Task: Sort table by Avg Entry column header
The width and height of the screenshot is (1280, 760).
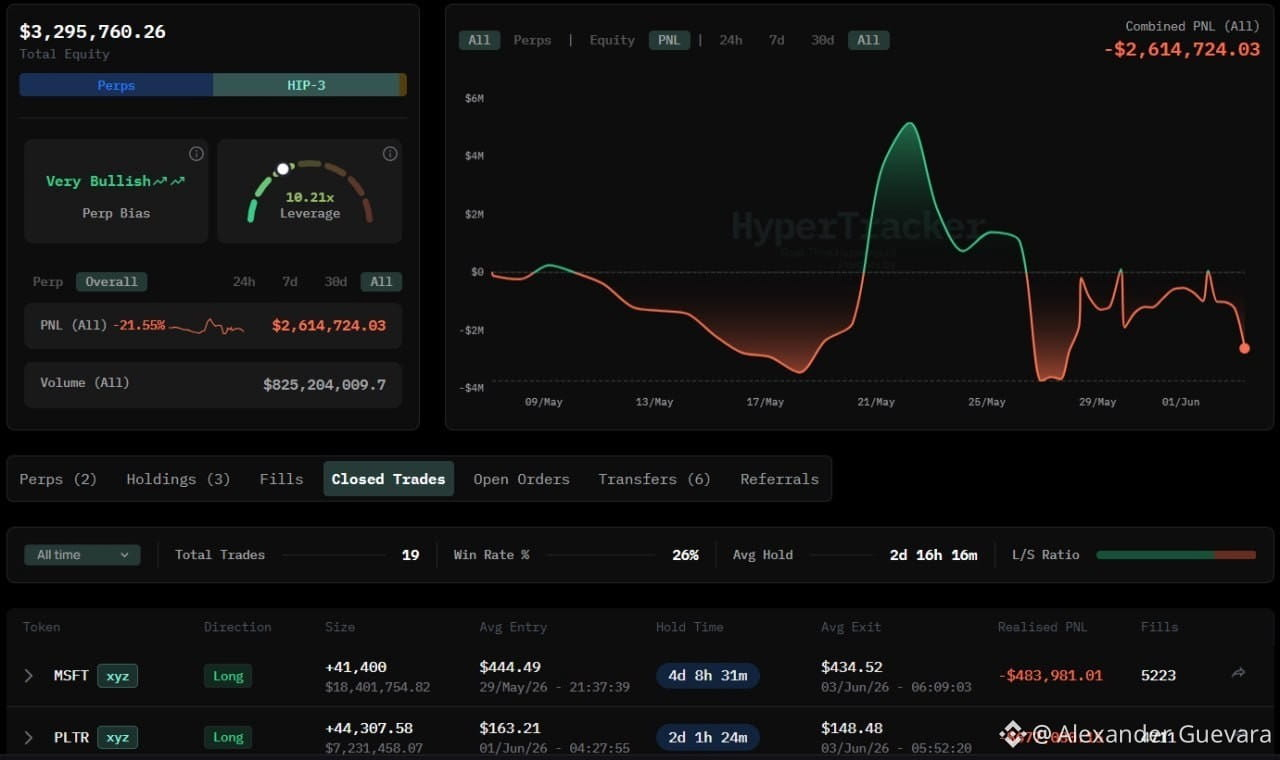Action: pyautogui.click(x=513, y=627)
